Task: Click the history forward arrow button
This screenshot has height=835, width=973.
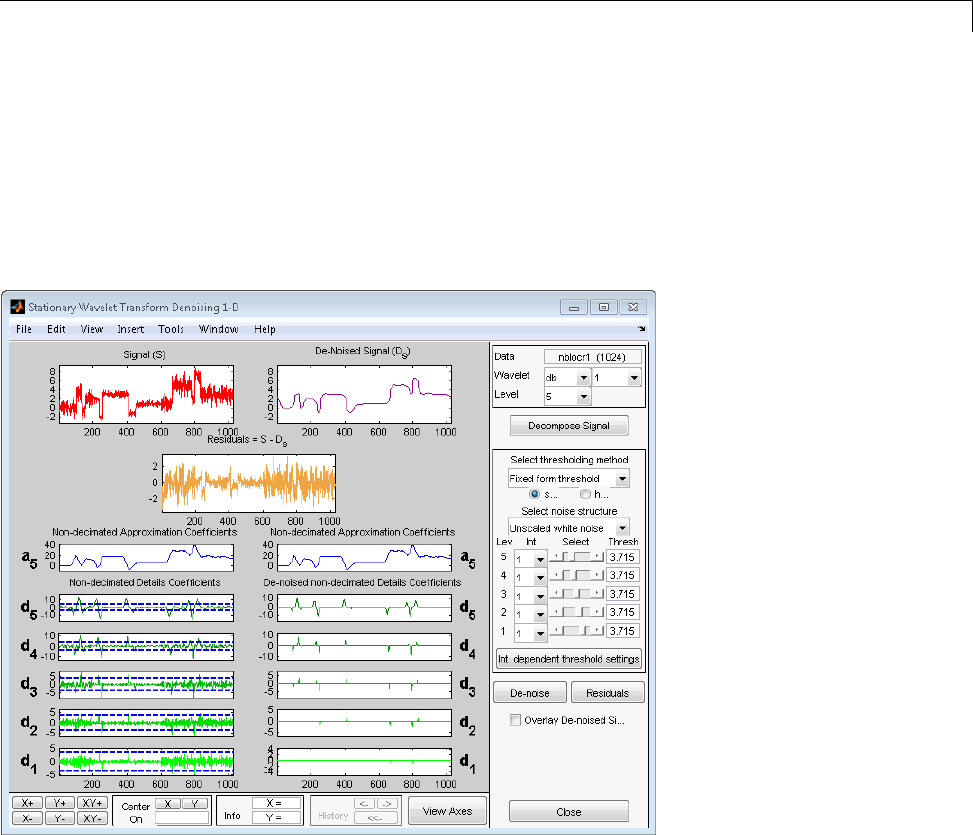Action: point(388,803)
